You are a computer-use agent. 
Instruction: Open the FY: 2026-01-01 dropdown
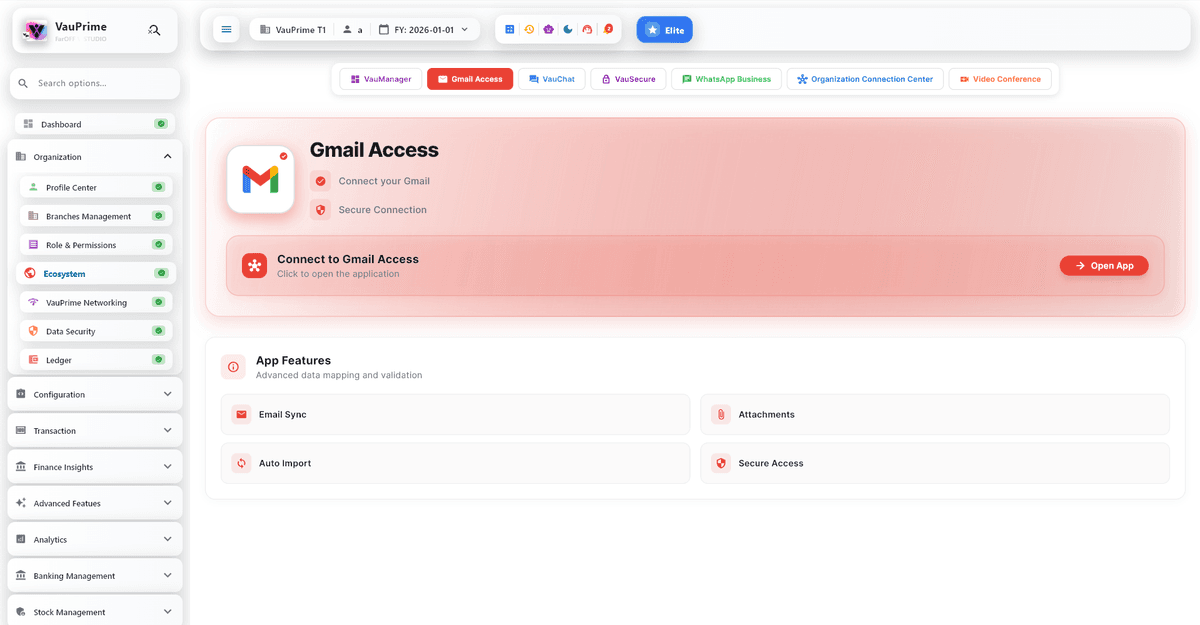[x=423, y=30]
